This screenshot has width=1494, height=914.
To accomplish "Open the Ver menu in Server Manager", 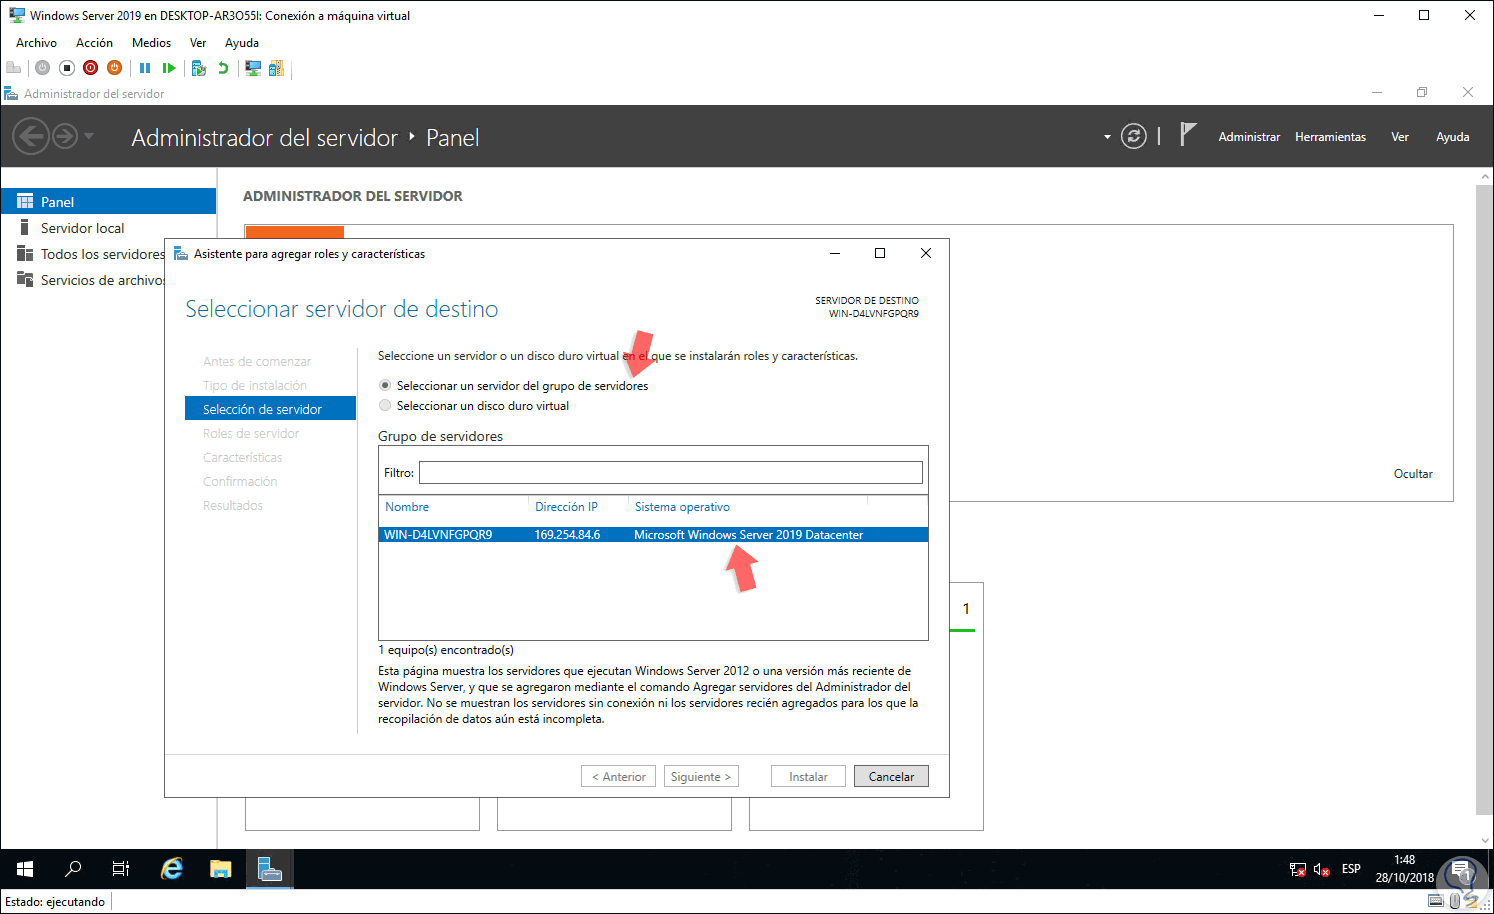I will 1400,137.
